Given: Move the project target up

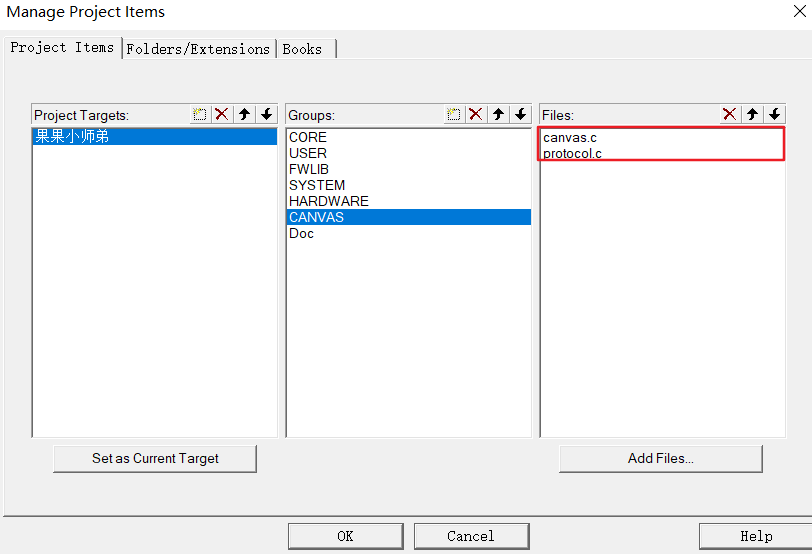Looking at the screenshot, I should pyautogui.click(x=244, y=114).
